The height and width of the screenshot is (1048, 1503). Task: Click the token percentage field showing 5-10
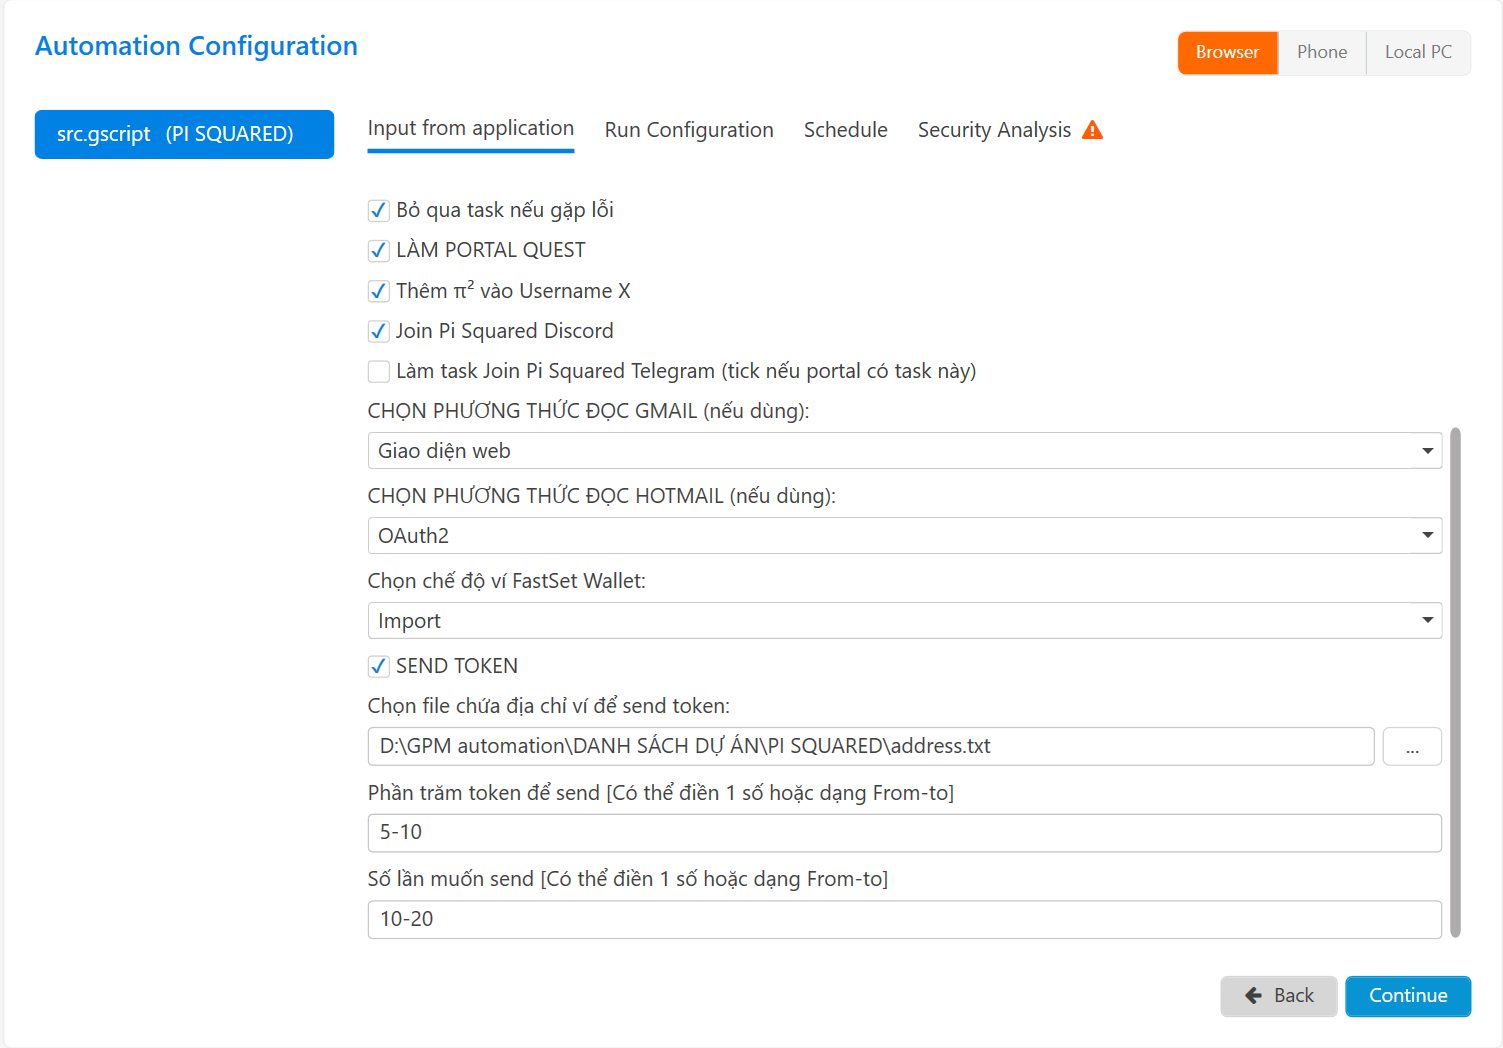pyautogui.click(x=904, y=833)
